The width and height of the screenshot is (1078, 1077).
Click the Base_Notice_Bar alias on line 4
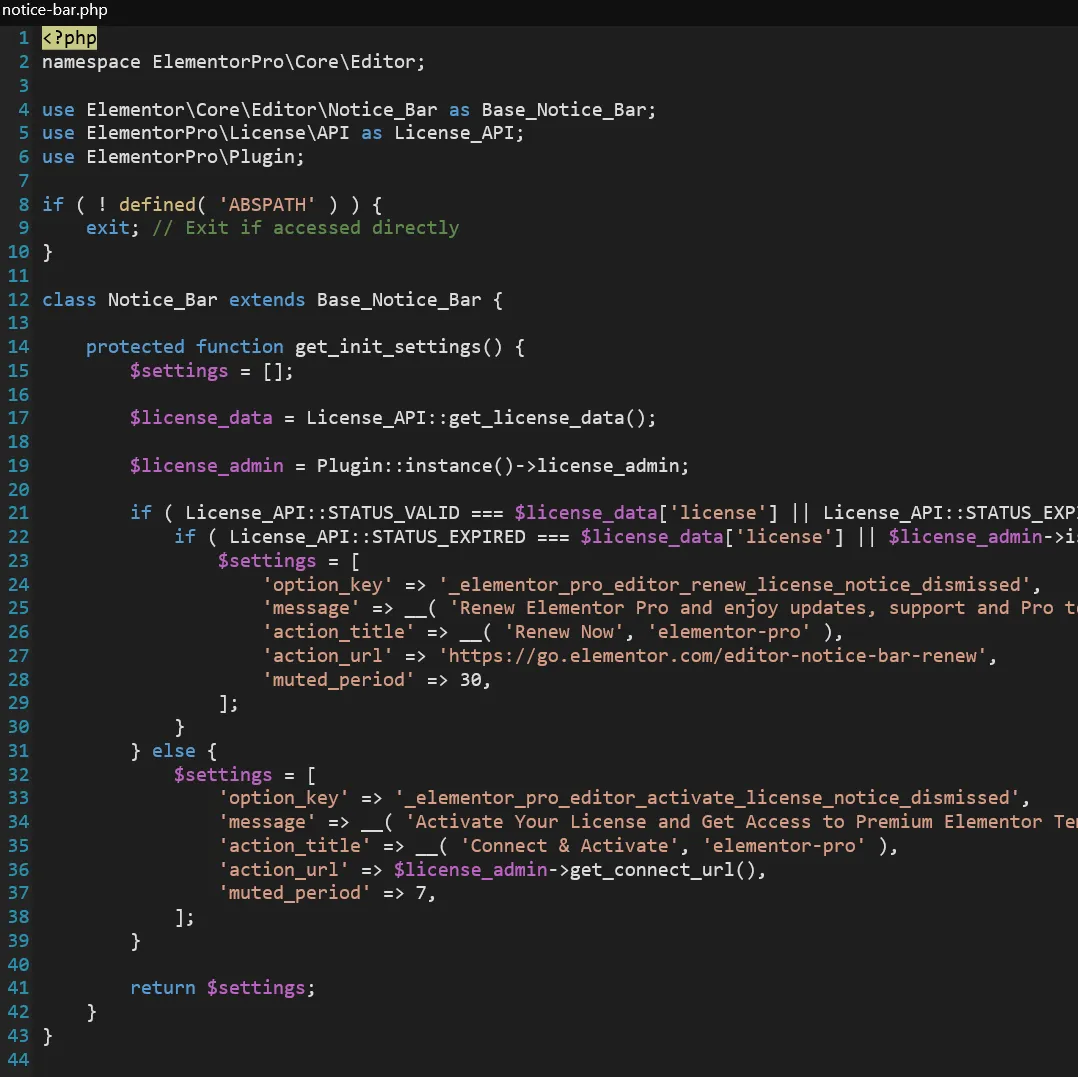coord(568,110)
